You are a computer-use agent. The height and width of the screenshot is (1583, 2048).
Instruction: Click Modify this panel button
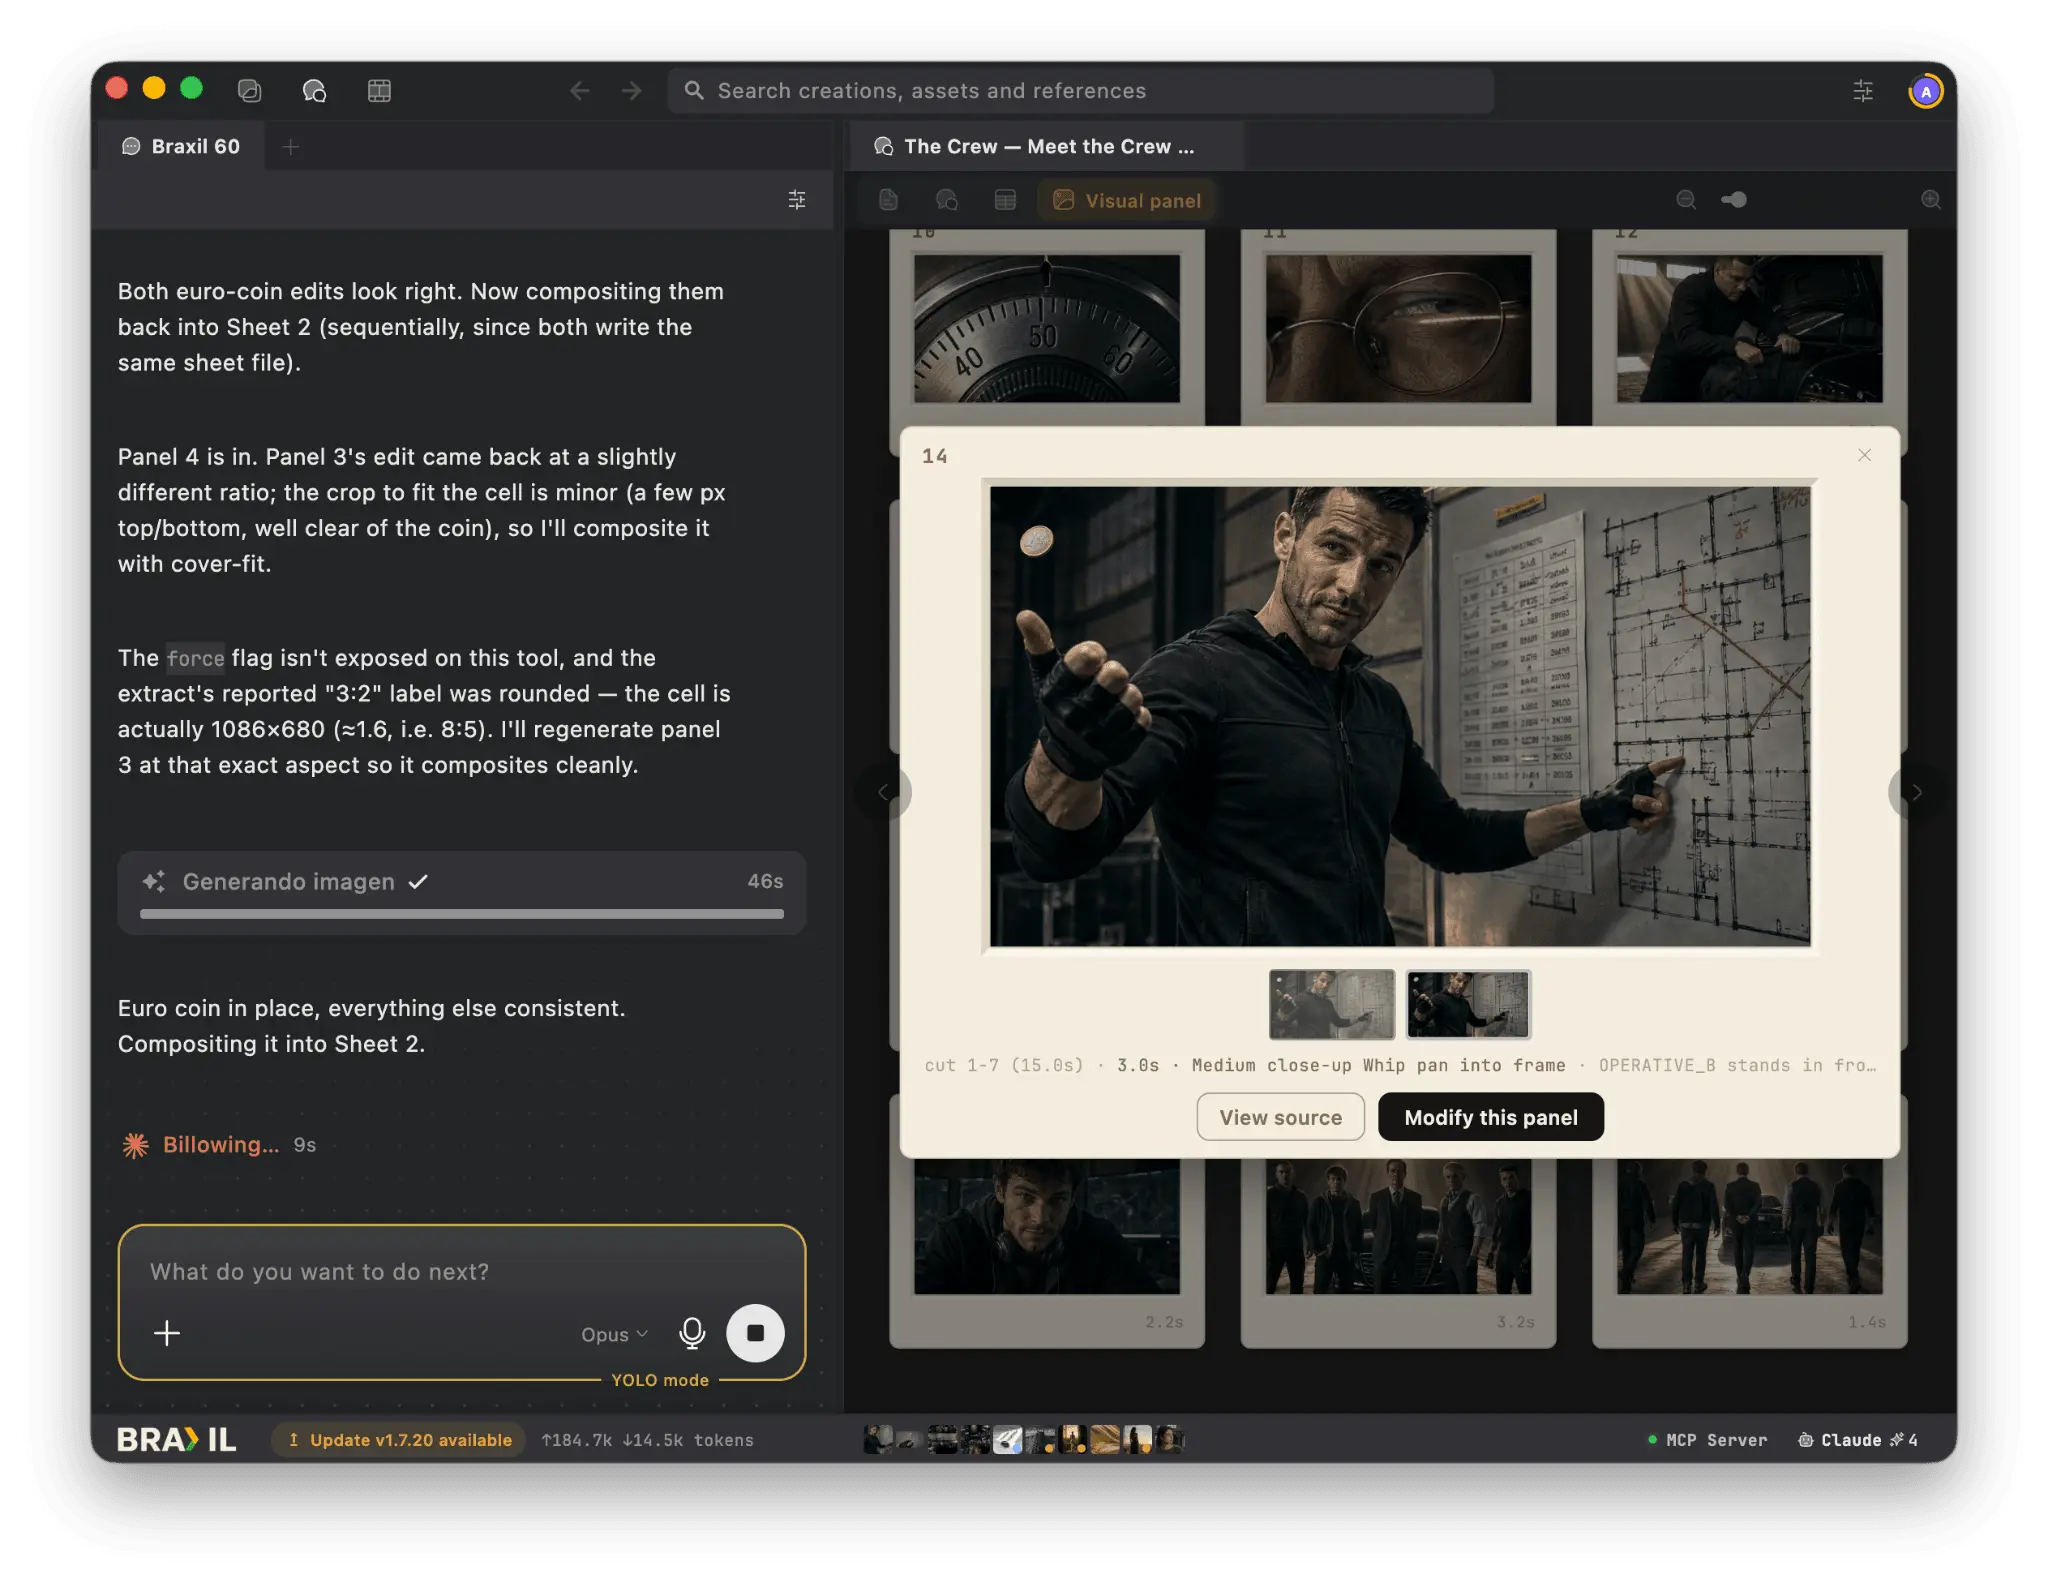pyautogui.click(x=1490, y=1117)
